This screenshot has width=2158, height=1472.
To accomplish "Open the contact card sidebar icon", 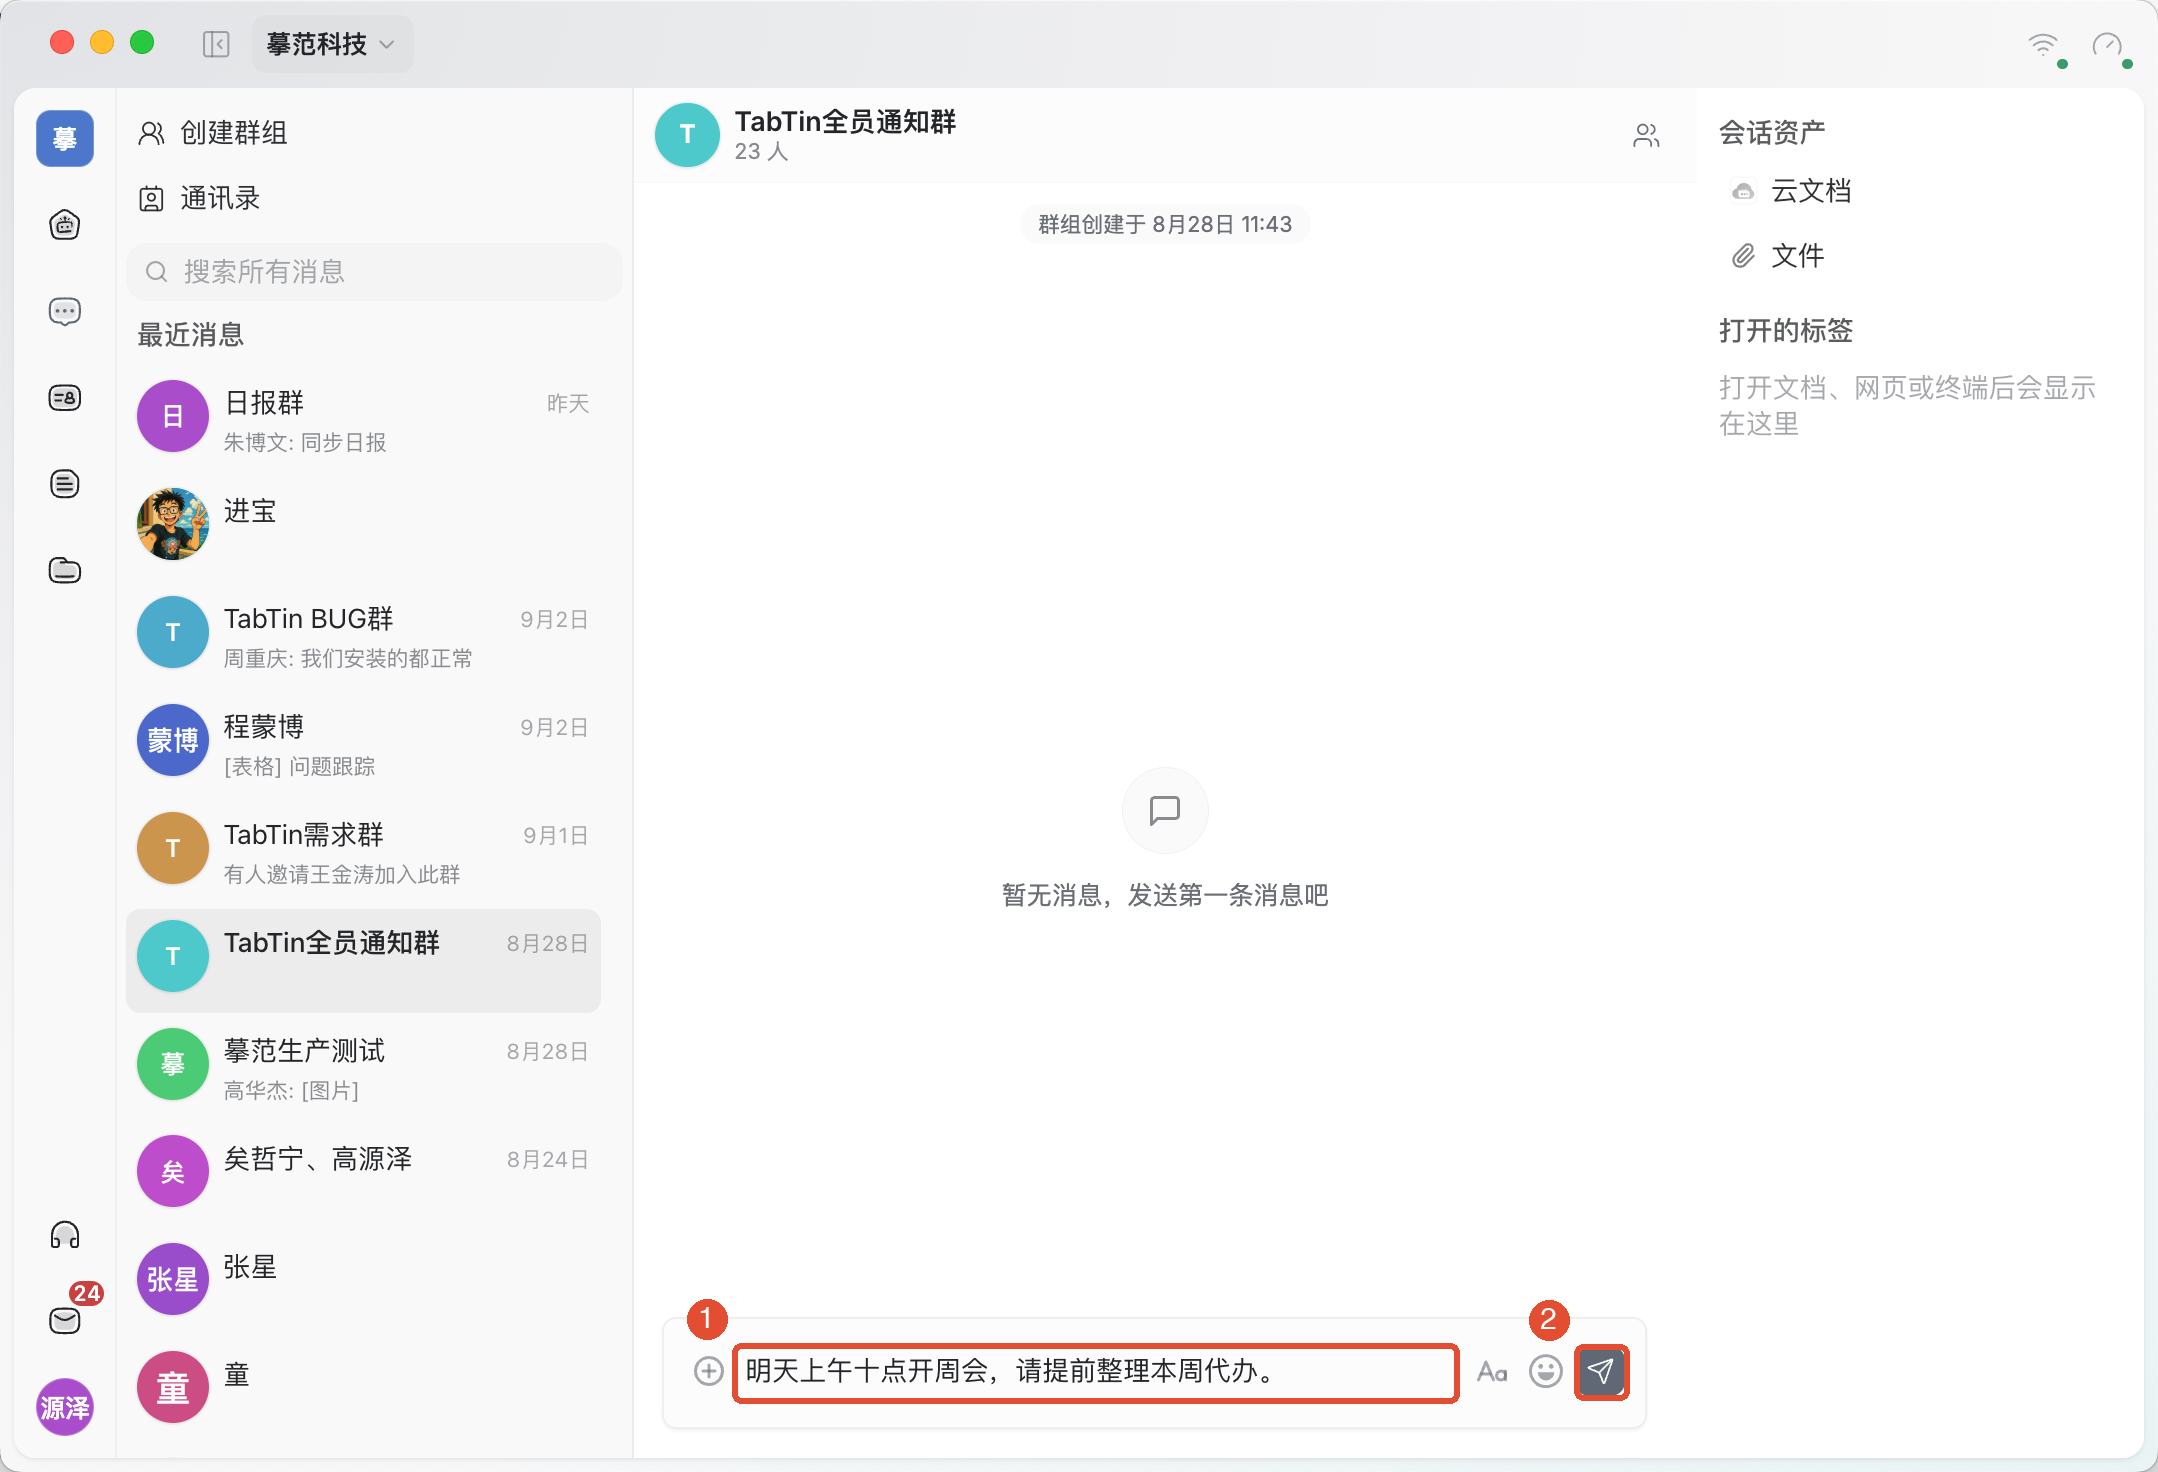I will [65, 398].
